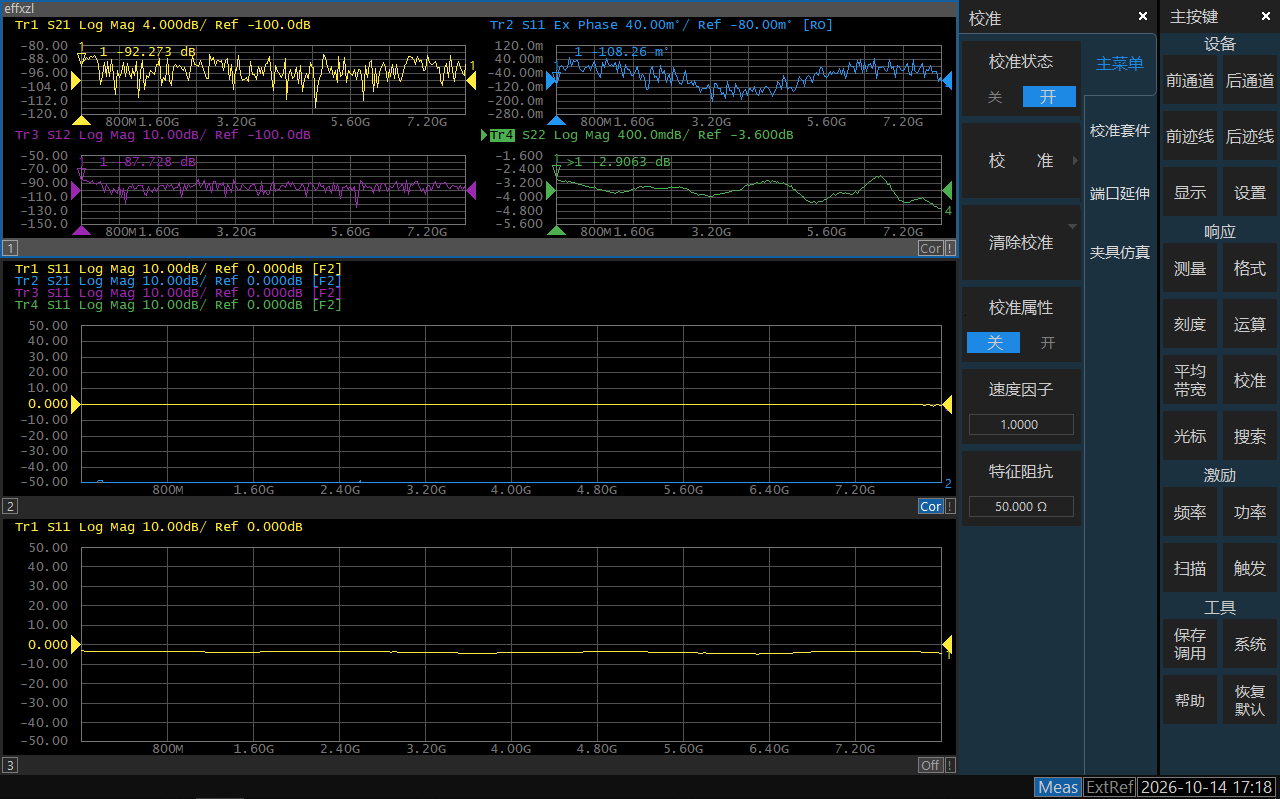Click the Off status indicator in window 3

[x=930, y=765]
